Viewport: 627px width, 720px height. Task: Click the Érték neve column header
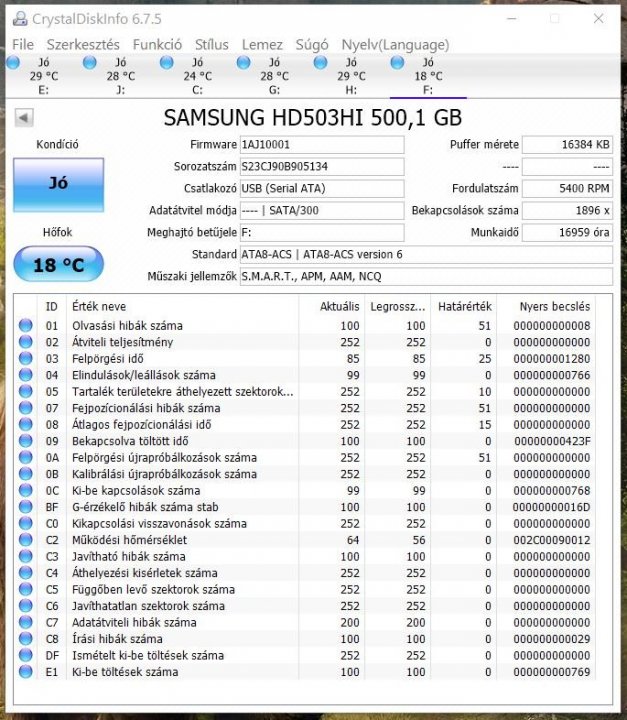tap(183, 307)
